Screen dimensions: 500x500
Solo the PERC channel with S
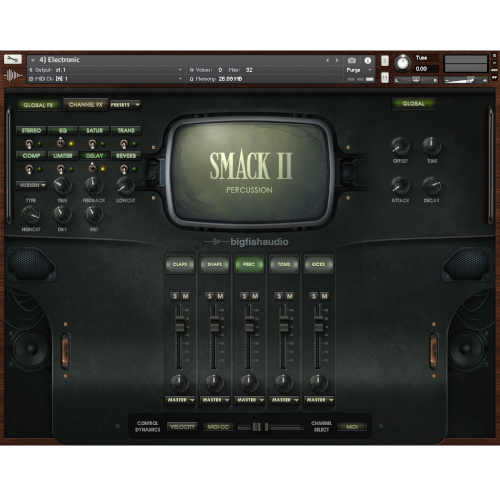[244, 296]
